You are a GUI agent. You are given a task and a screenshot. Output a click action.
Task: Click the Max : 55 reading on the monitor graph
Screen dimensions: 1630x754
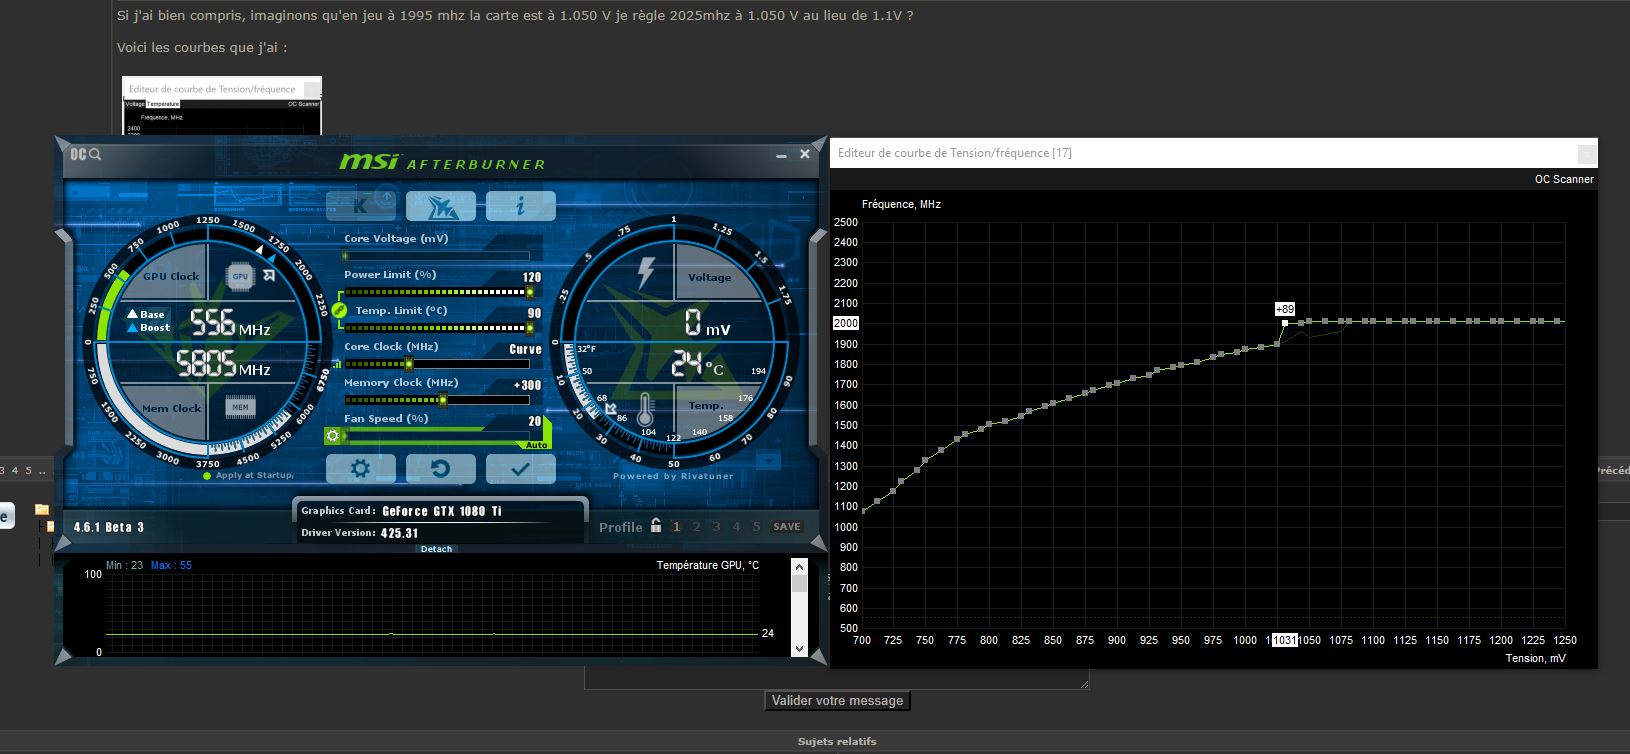171,565
